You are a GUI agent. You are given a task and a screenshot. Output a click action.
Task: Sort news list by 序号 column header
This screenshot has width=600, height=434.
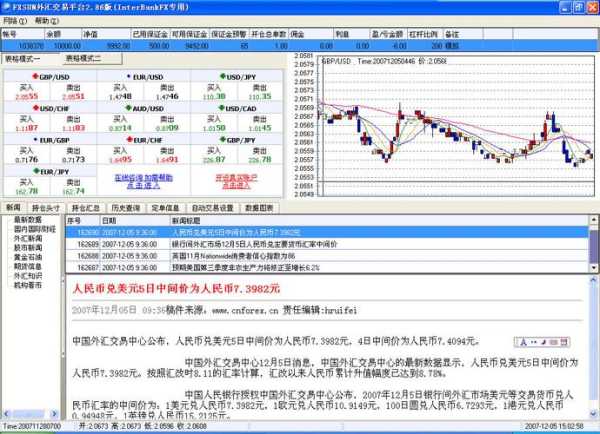[x=83, y=221]
